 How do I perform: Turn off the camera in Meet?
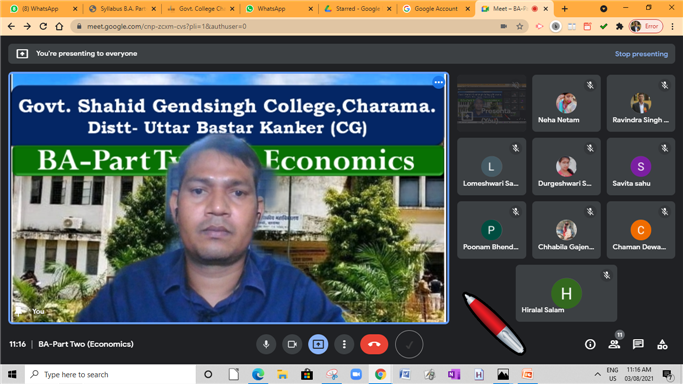point(292,344)
